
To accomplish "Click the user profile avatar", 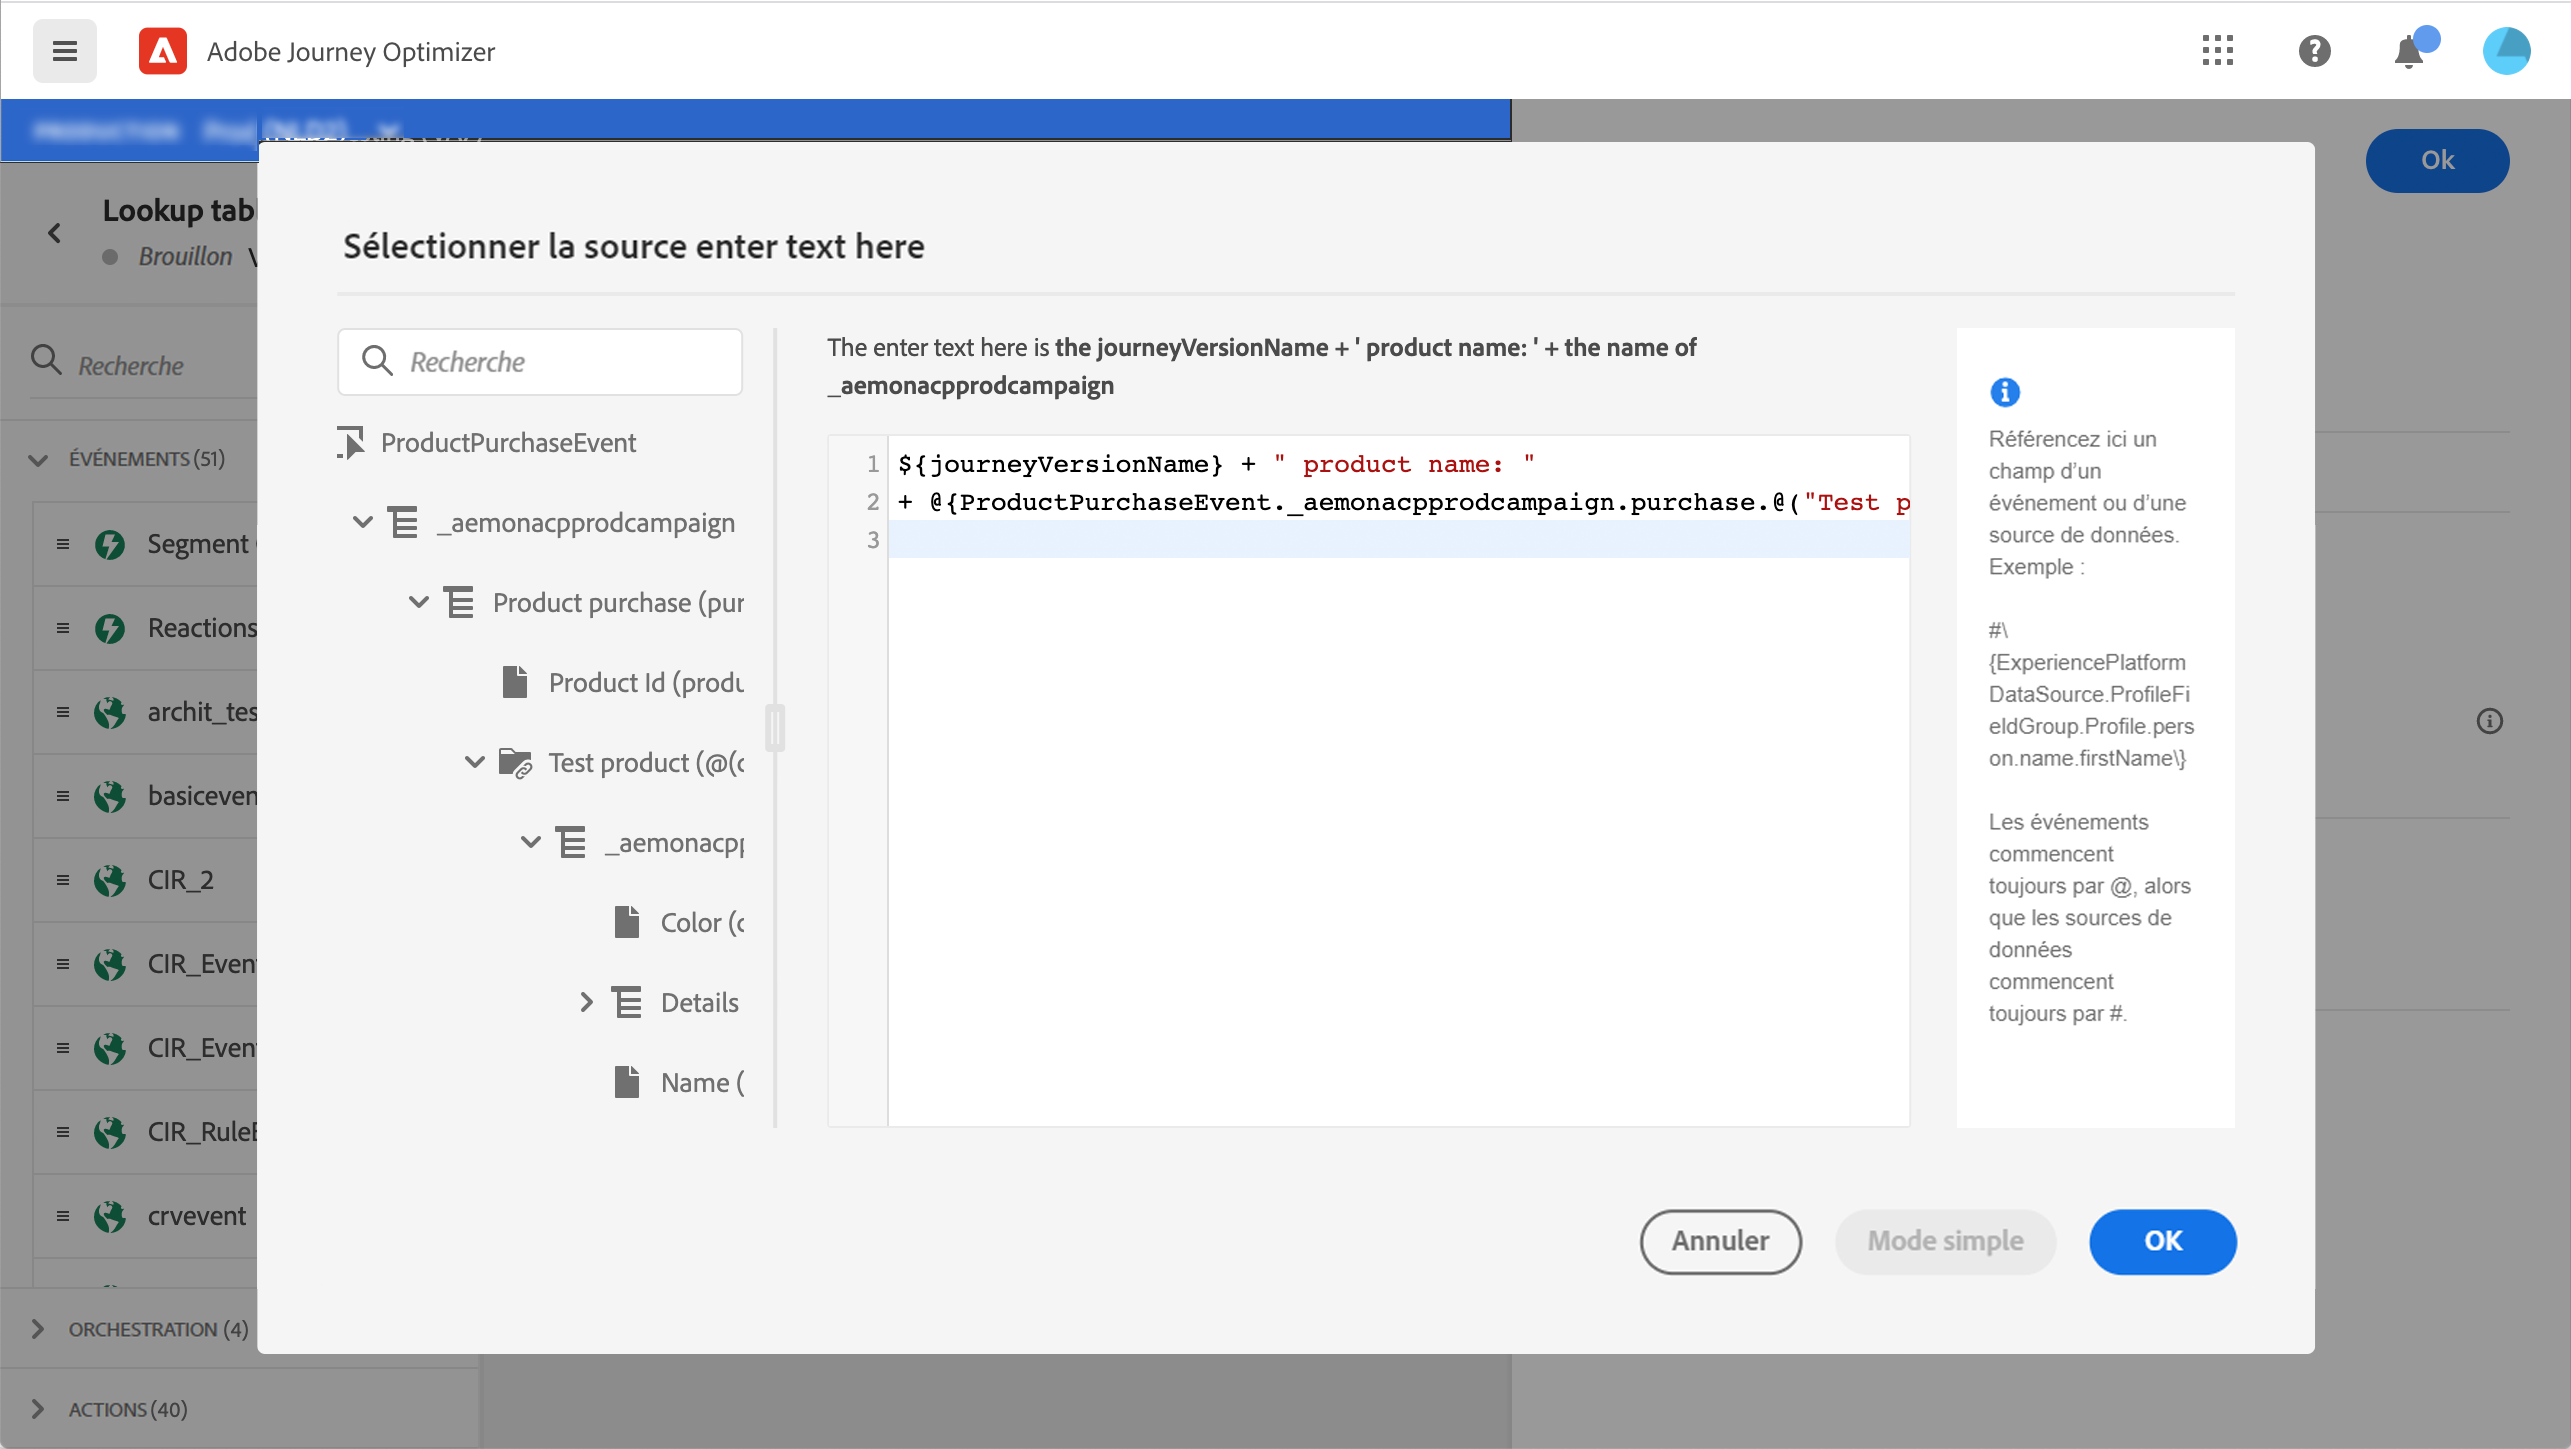I will (x=2505, y=51).
